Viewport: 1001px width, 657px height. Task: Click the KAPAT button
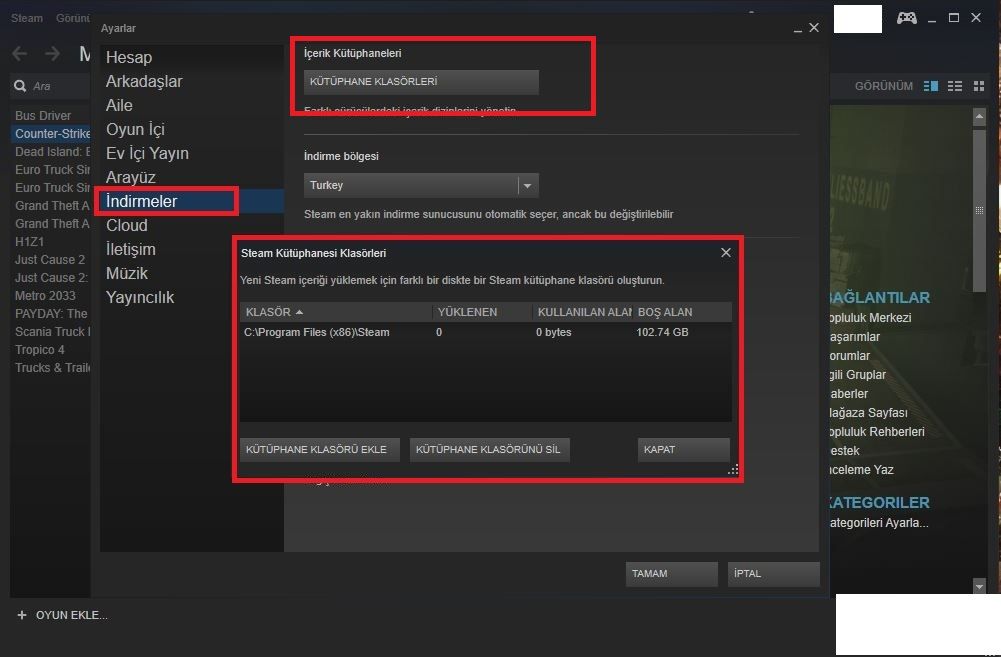(684, 449)
